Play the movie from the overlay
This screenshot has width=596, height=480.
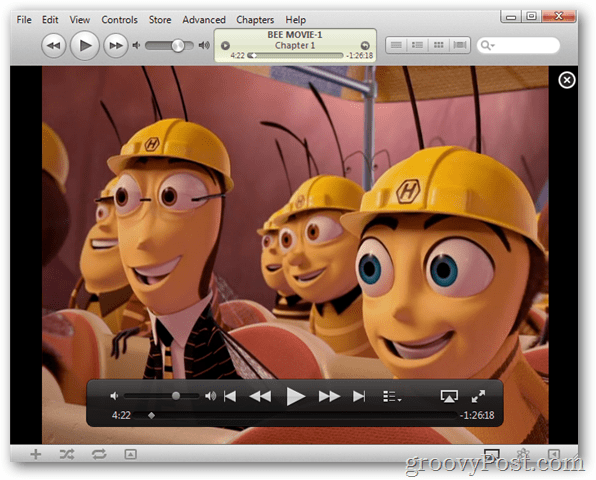click(x=296, y=396)
